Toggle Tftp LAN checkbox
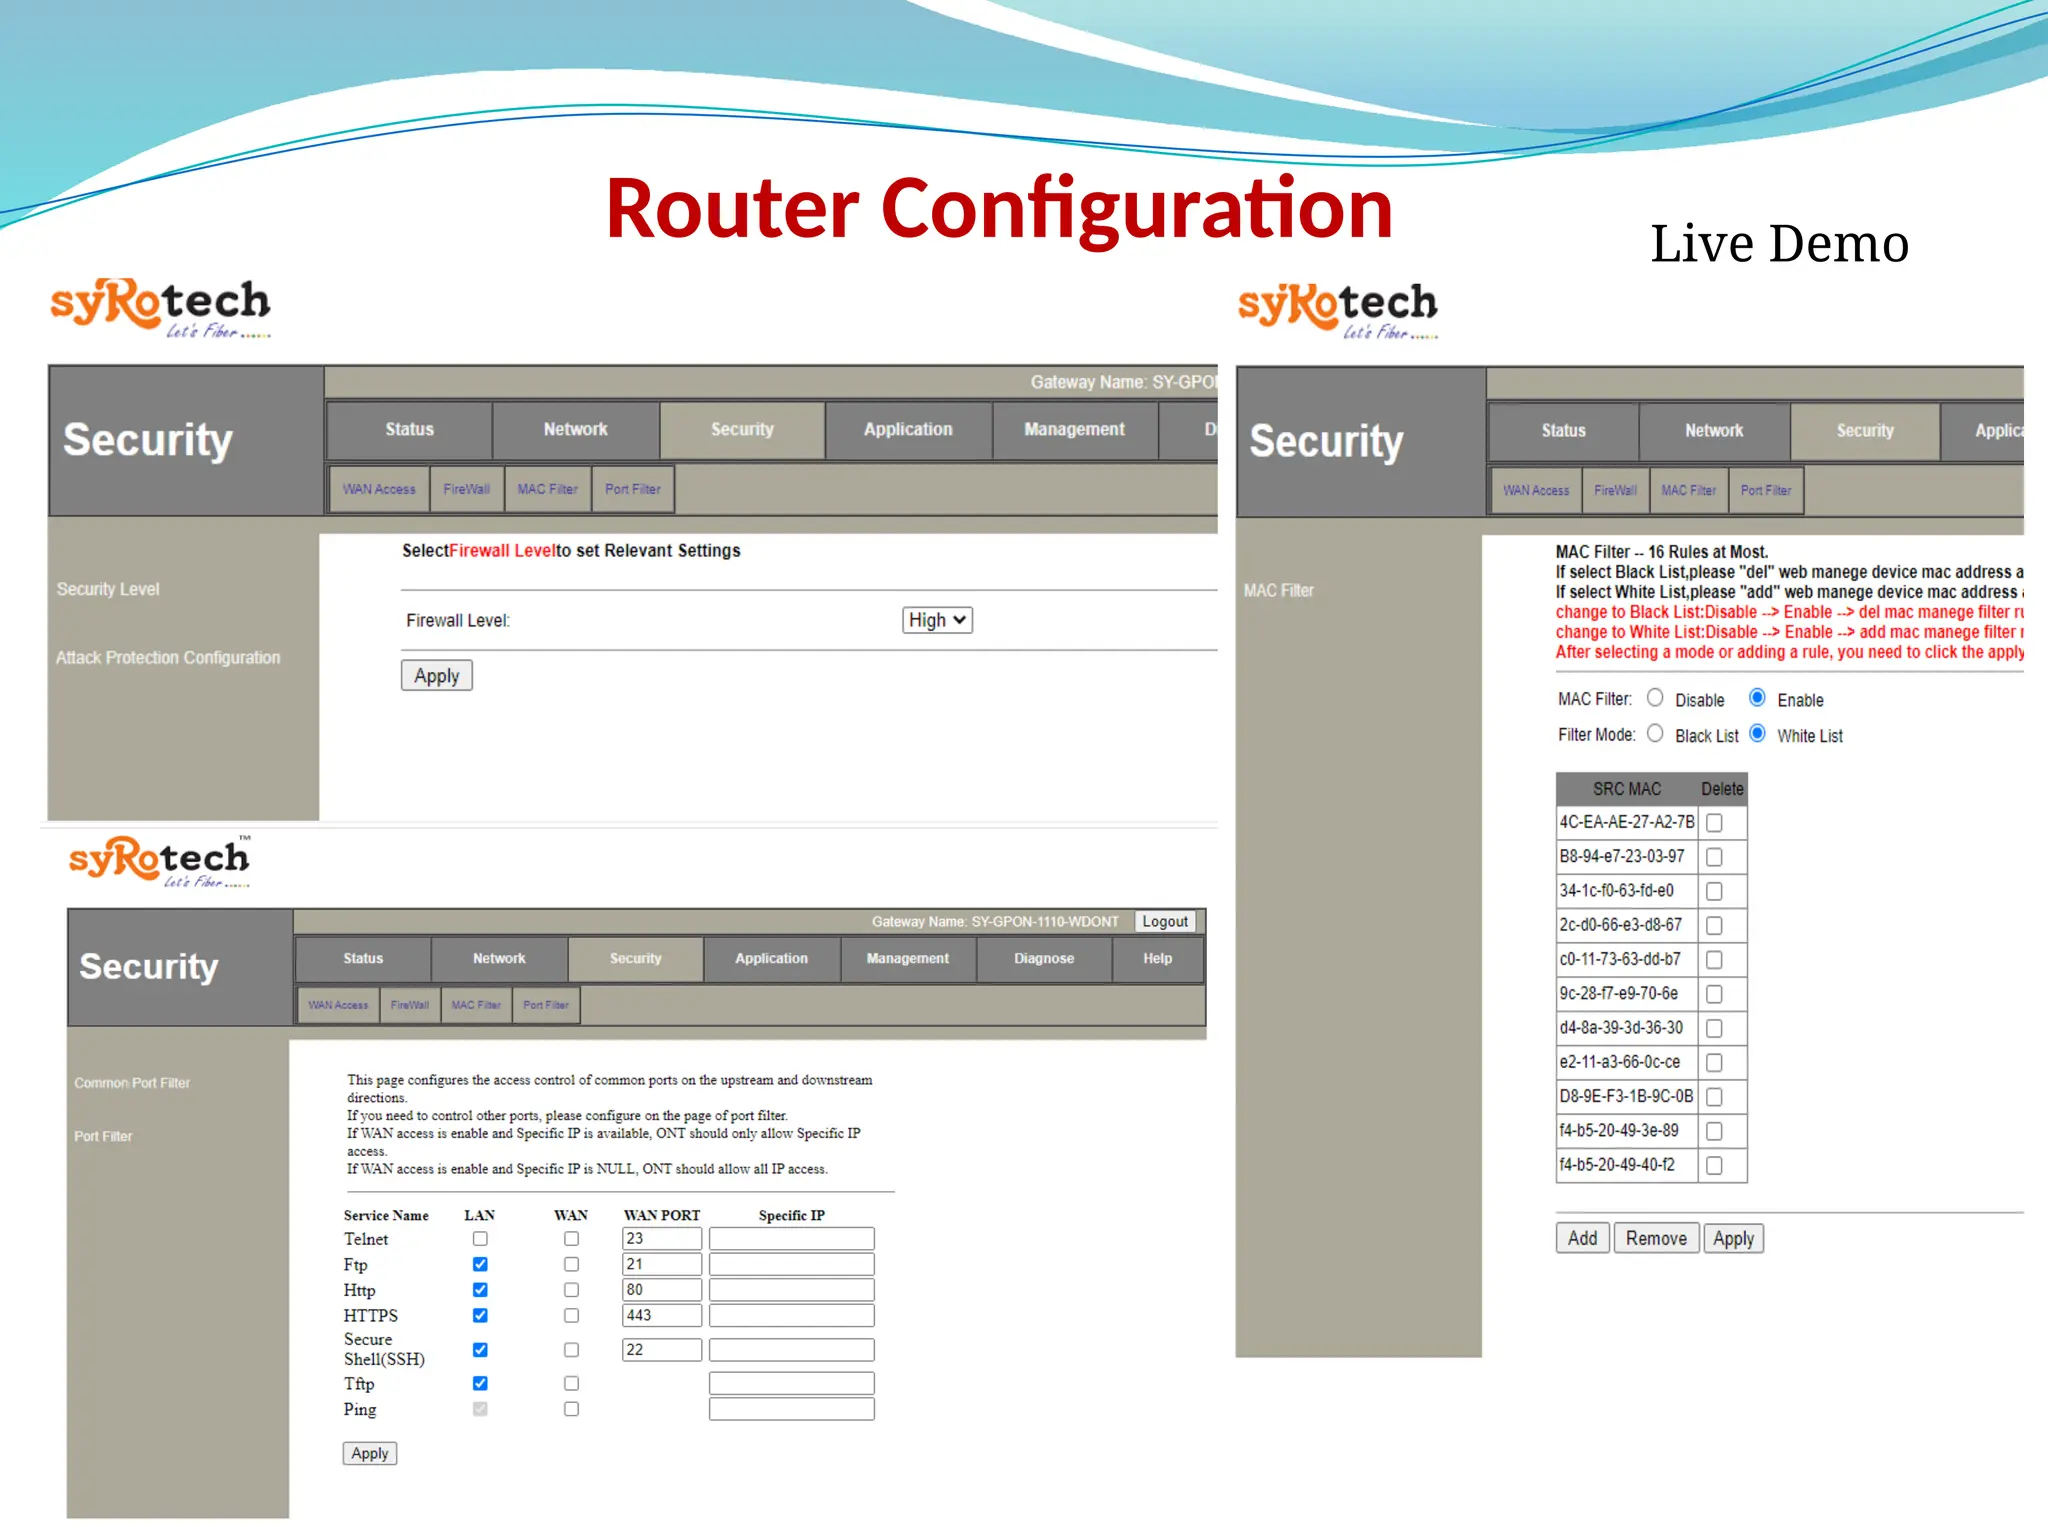This screenshot has height=1536, width=2048. [x=480, y=1384]
